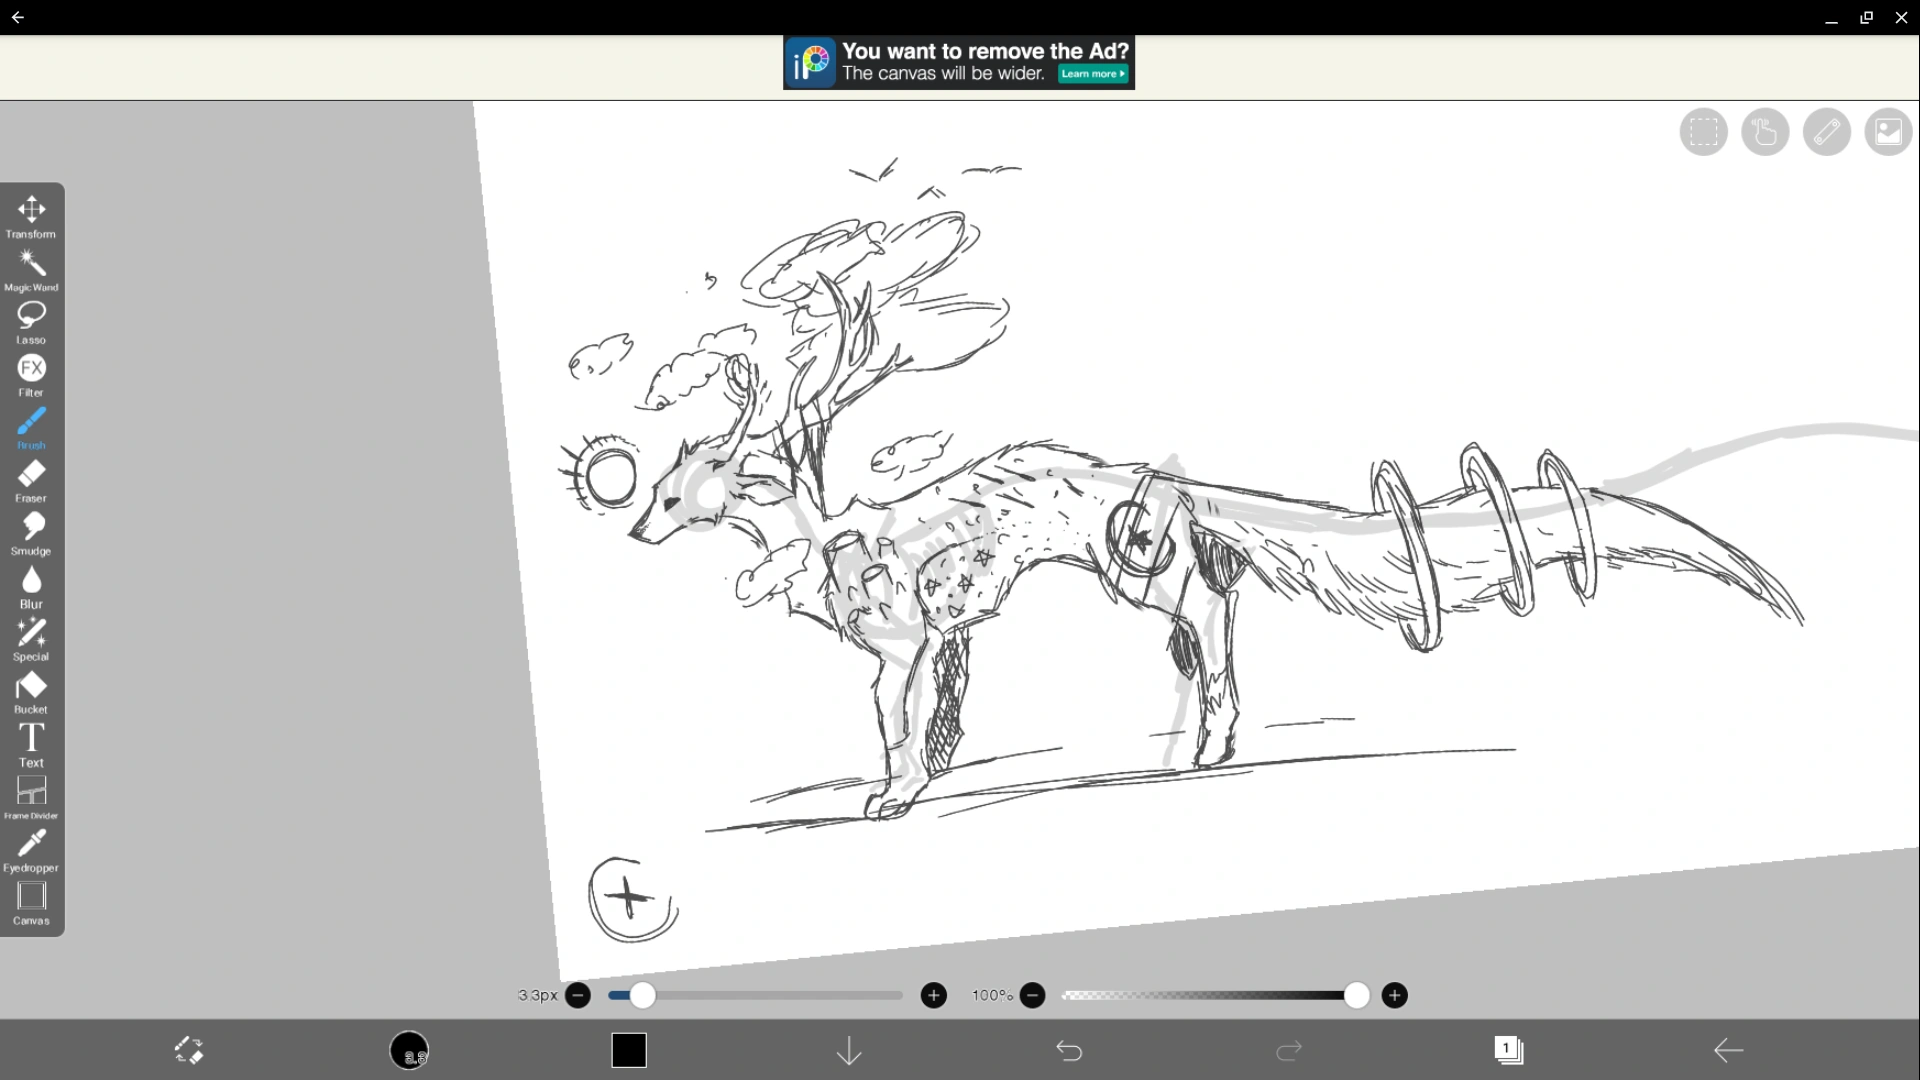Open the Ruler tool

tap(1827, 132)
